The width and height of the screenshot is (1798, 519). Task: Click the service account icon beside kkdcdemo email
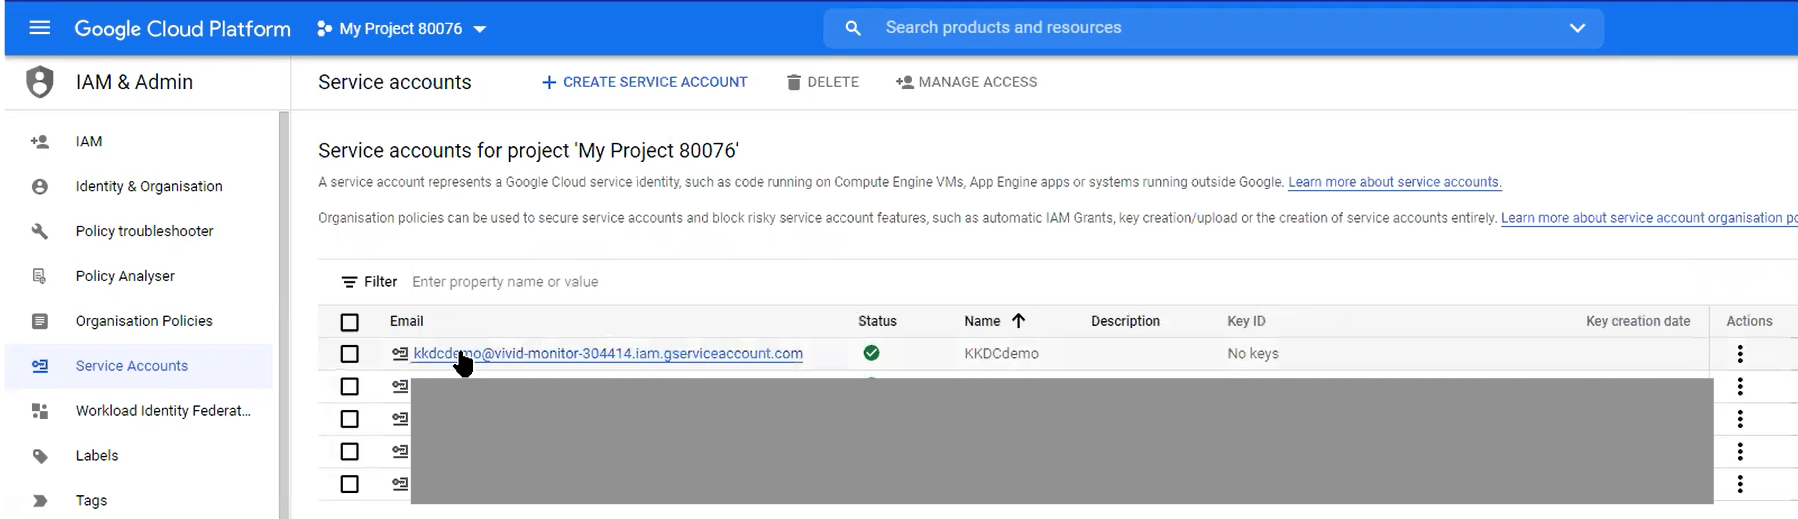400,353
